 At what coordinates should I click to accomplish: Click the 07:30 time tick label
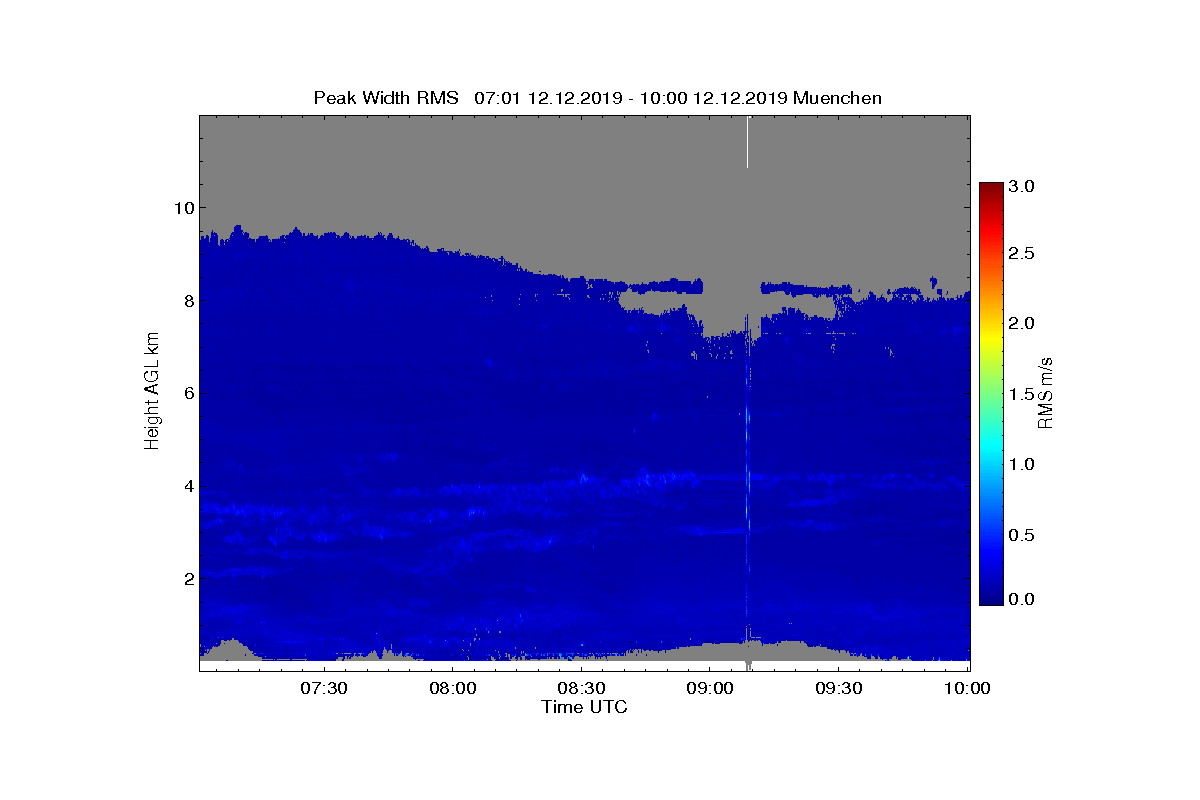click(324, 688)
